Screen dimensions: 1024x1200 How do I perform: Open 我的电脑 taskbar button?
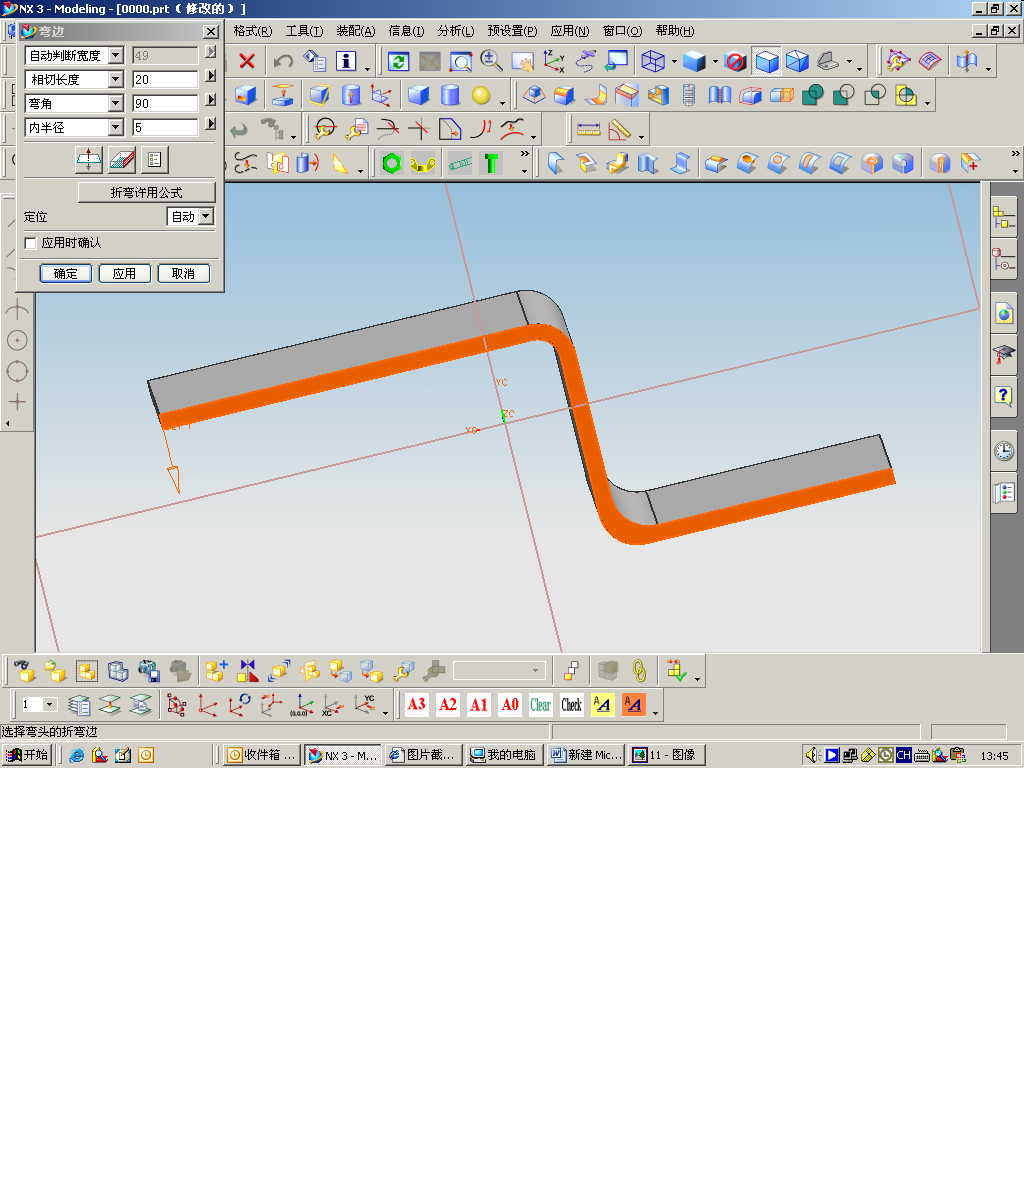(504, 755)
